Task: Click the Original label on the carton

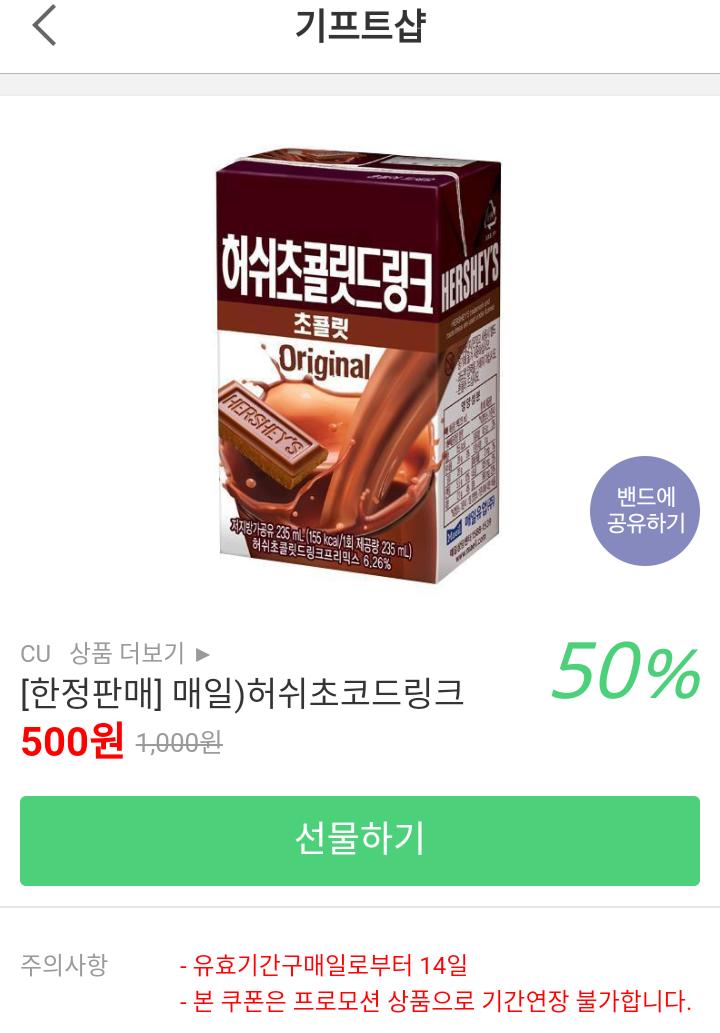Action: [x=324, y=364]
